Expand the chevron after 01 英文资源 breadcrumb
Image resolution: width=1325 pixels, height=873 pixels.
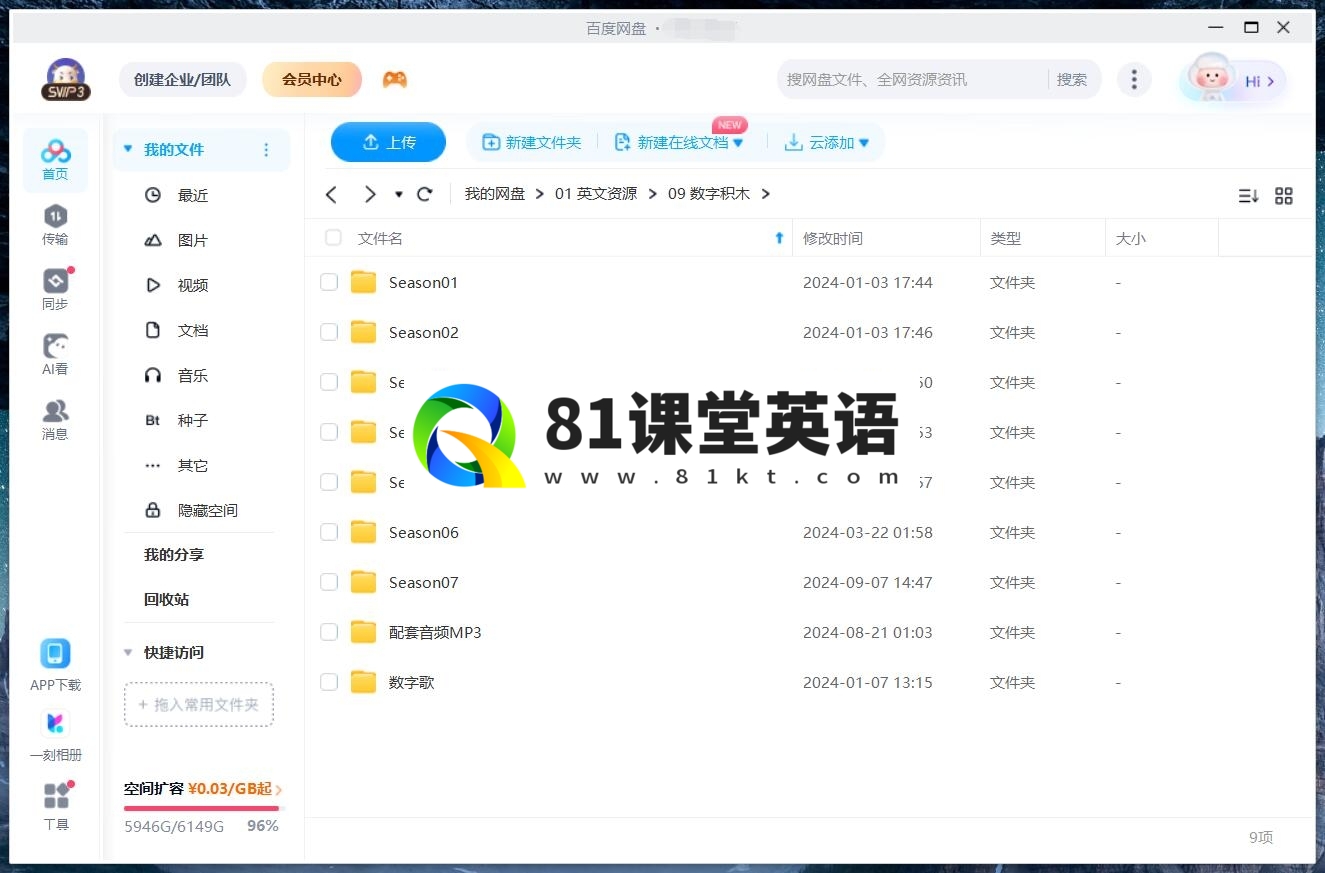(x=652, y=194)
